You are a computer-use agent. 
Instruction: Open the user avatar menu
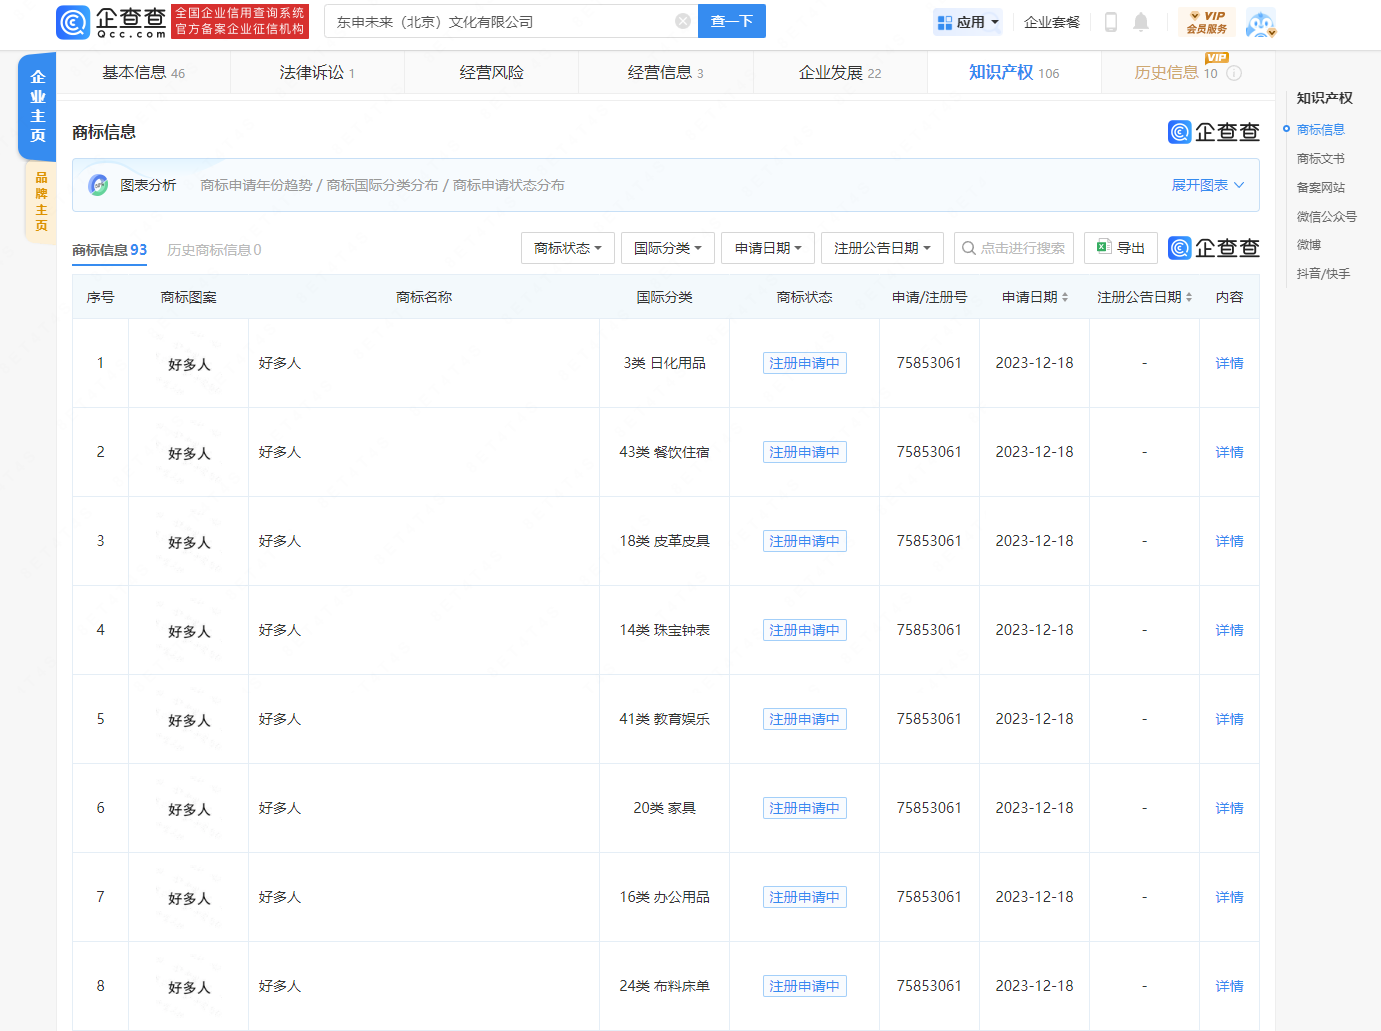coord(1261,23)
